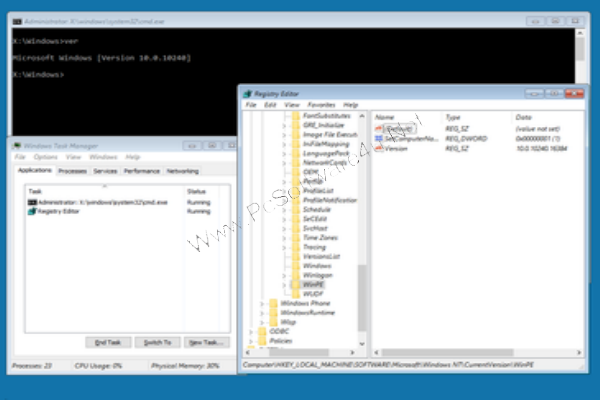Click the registry tree scroll-down arrow

click(362, 344)
